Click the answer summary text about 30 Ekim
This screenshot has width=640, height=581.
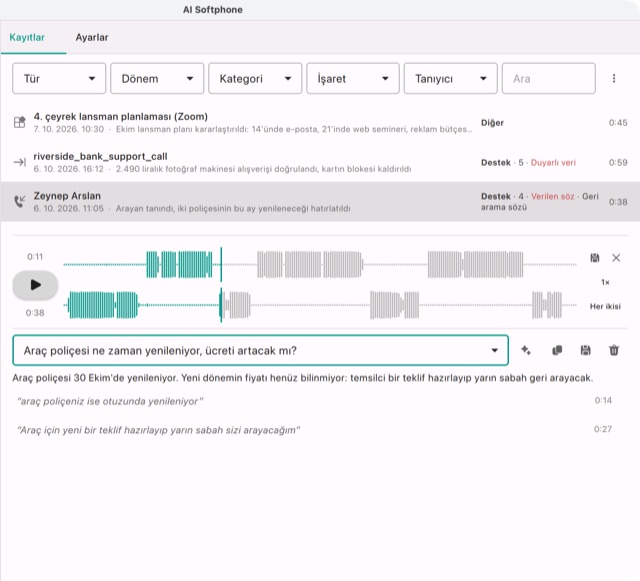tap(302, 378)
